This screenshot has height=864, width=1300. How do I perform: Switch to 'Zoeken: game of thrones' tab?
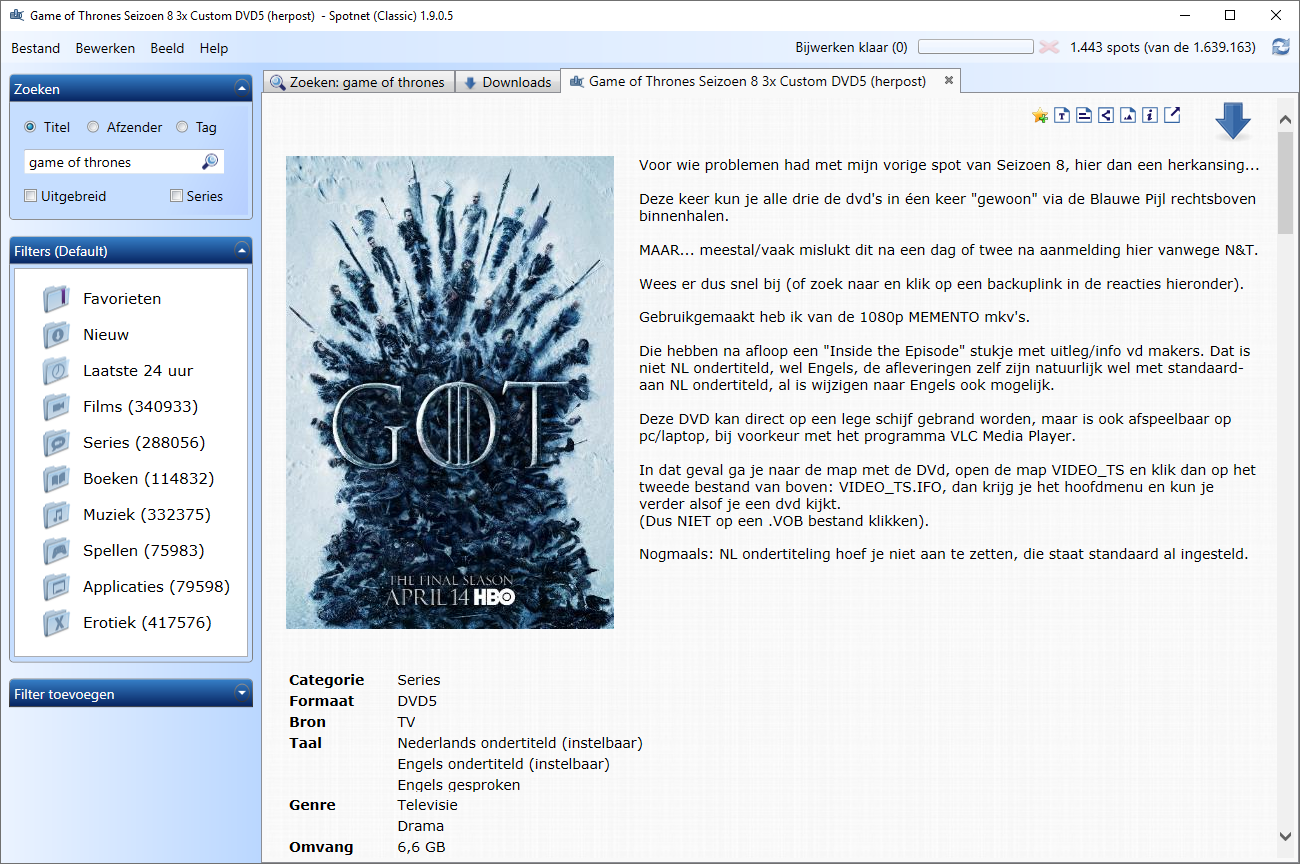pyautogui.click(x=359, y=82)
